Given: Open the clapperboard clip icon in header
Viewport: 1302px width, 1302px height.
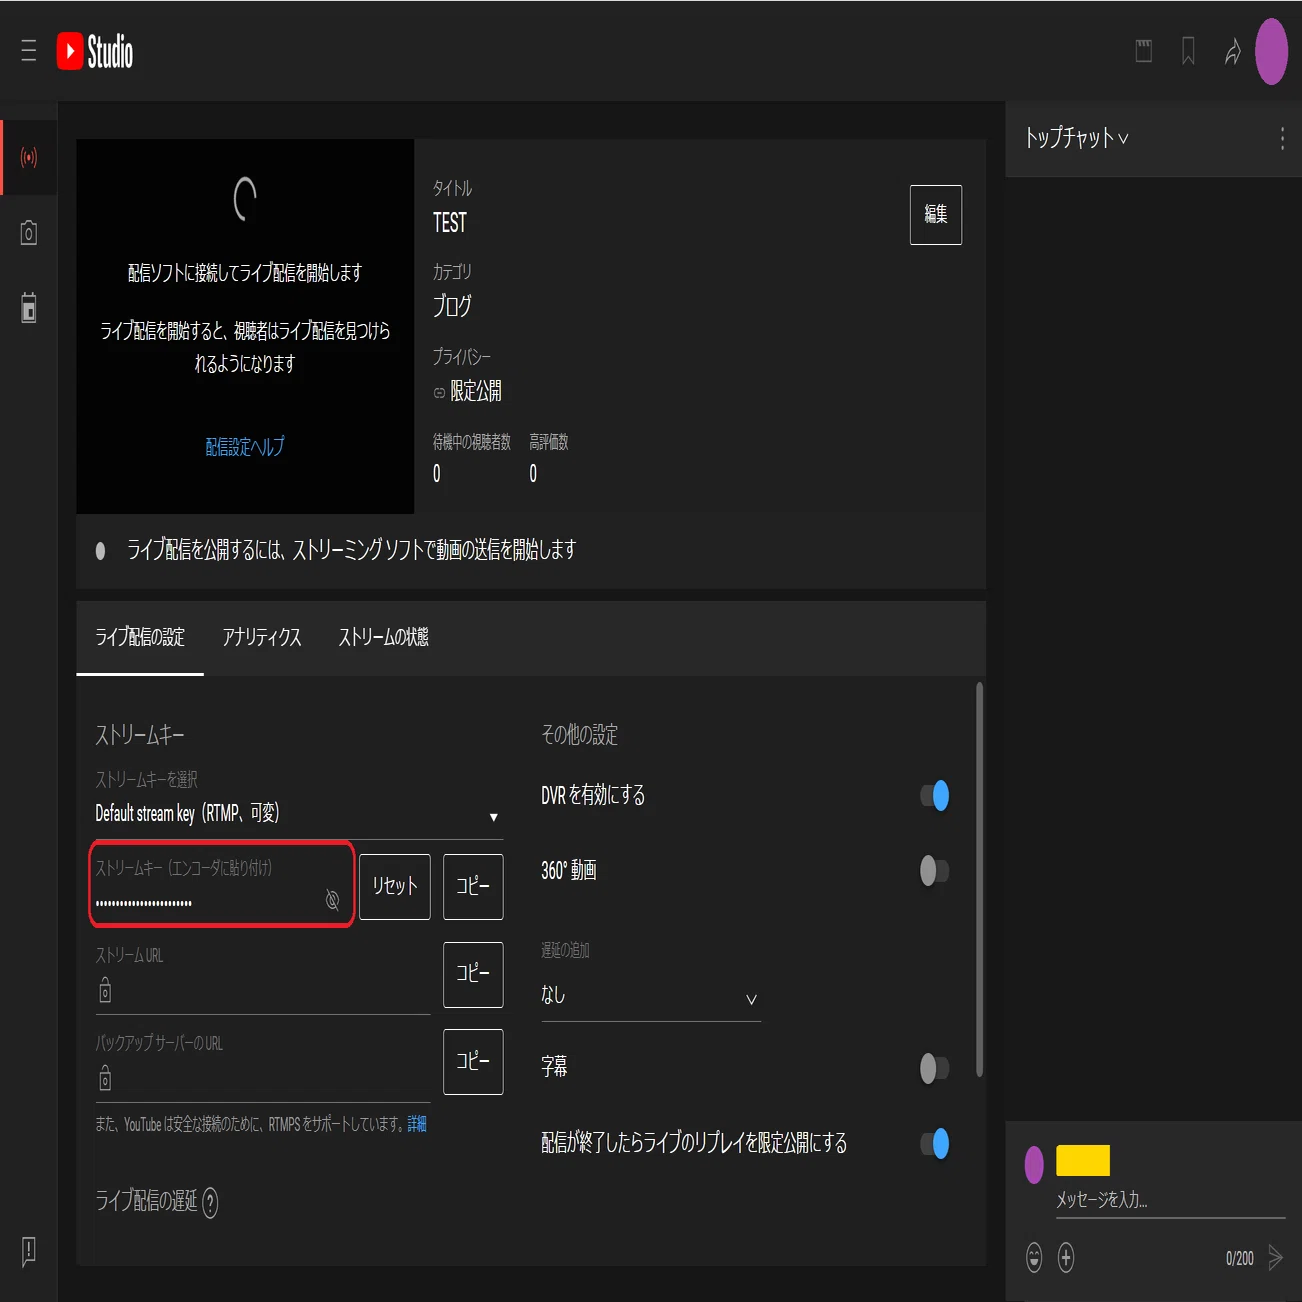Looking at the screenshot, I should click(1144, 51).
